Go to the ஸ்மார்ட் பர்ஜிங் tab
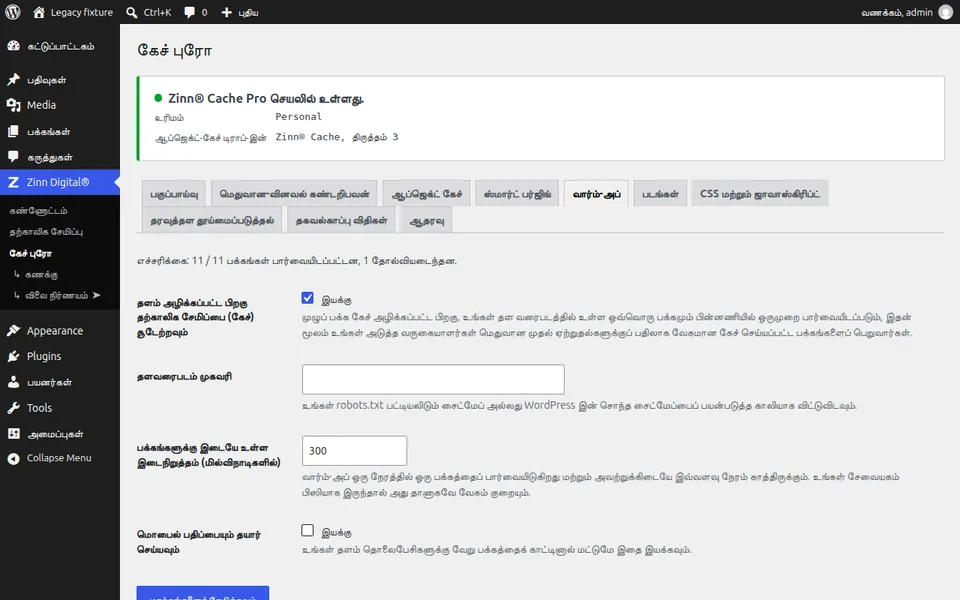 pos(517,194)
